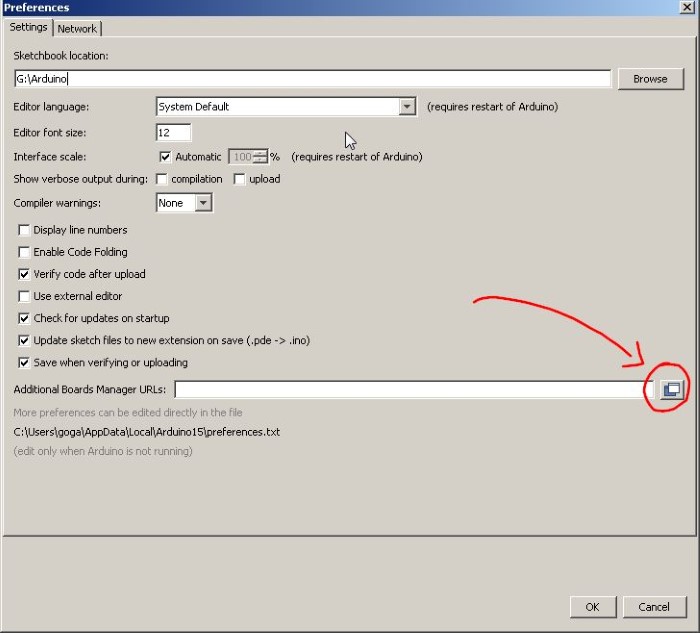Click into the Editor font size field
Image resolution: width=700 pixels, height=633 pixels.
pos(173,133)
